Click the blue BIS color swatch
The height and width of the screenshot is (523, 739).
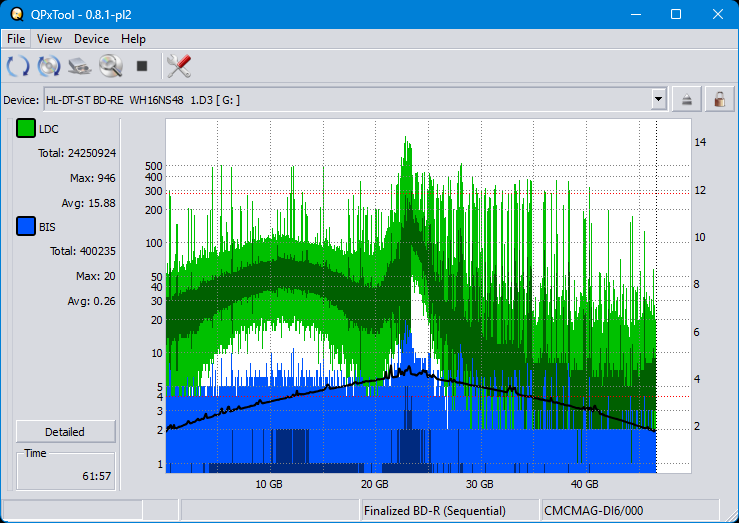[x=26, y=227]
